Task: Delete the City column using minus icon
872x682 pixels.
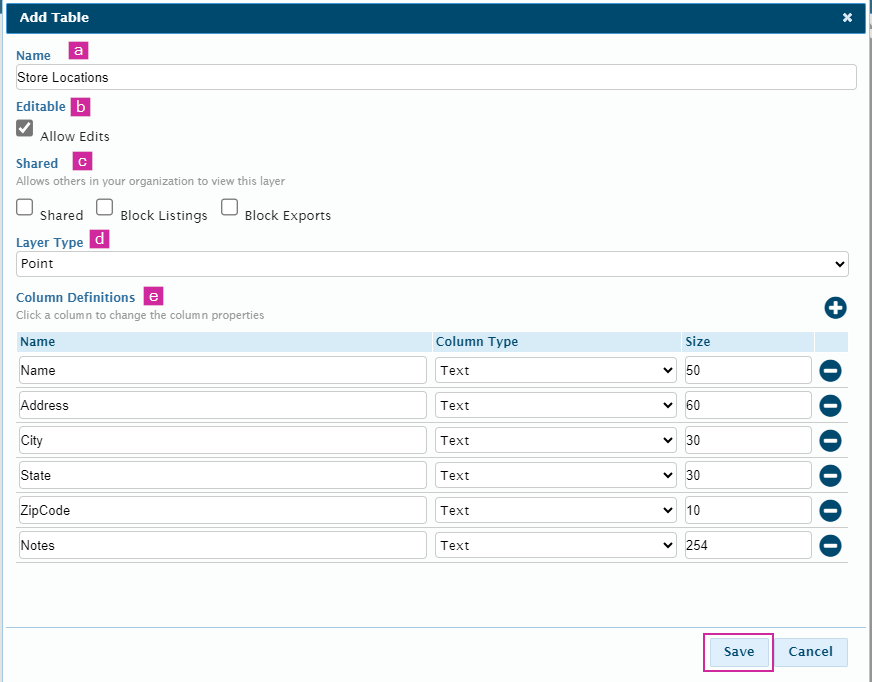Action: point(830,441)
